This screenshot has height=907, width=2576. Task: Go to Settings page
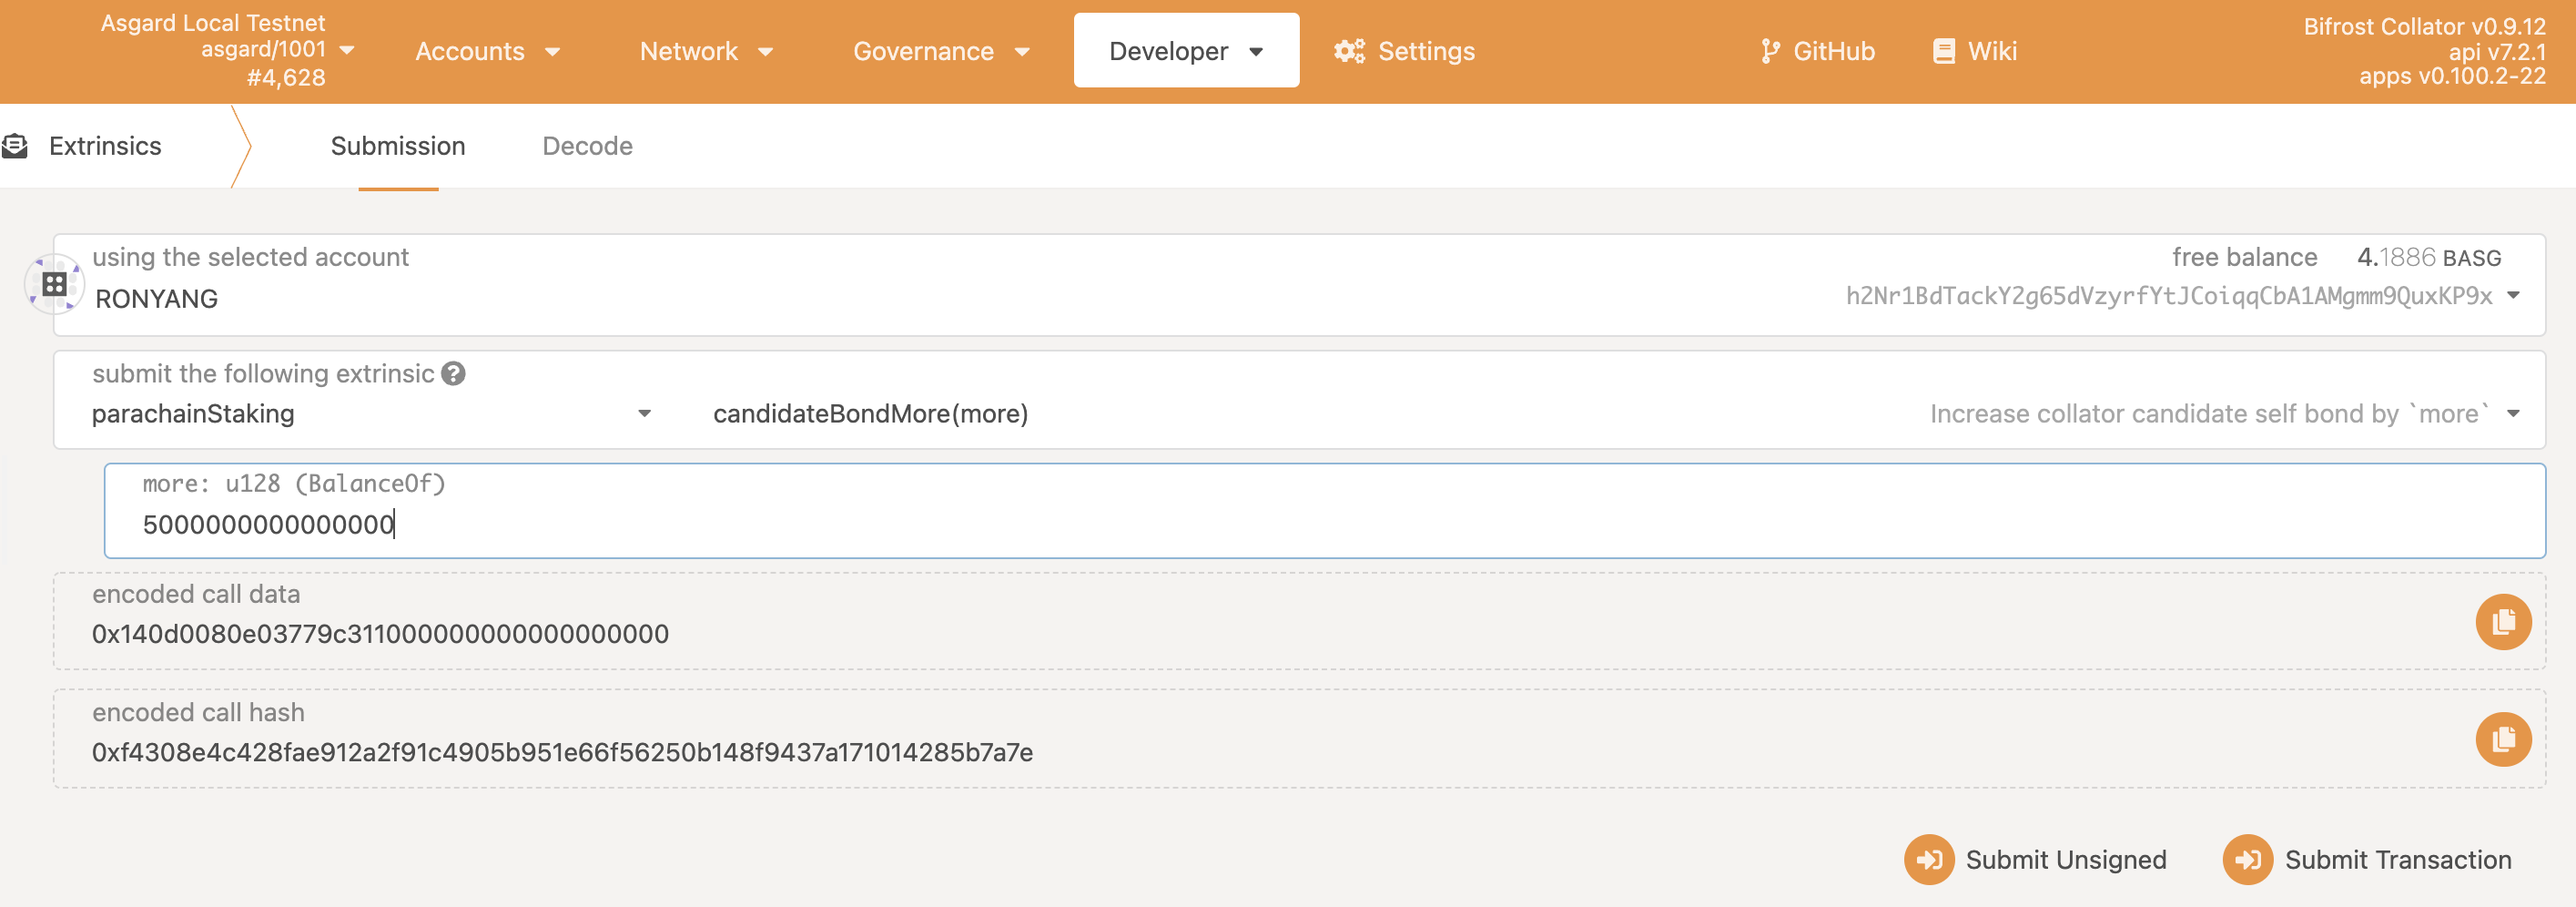[x=1404, y=51]
